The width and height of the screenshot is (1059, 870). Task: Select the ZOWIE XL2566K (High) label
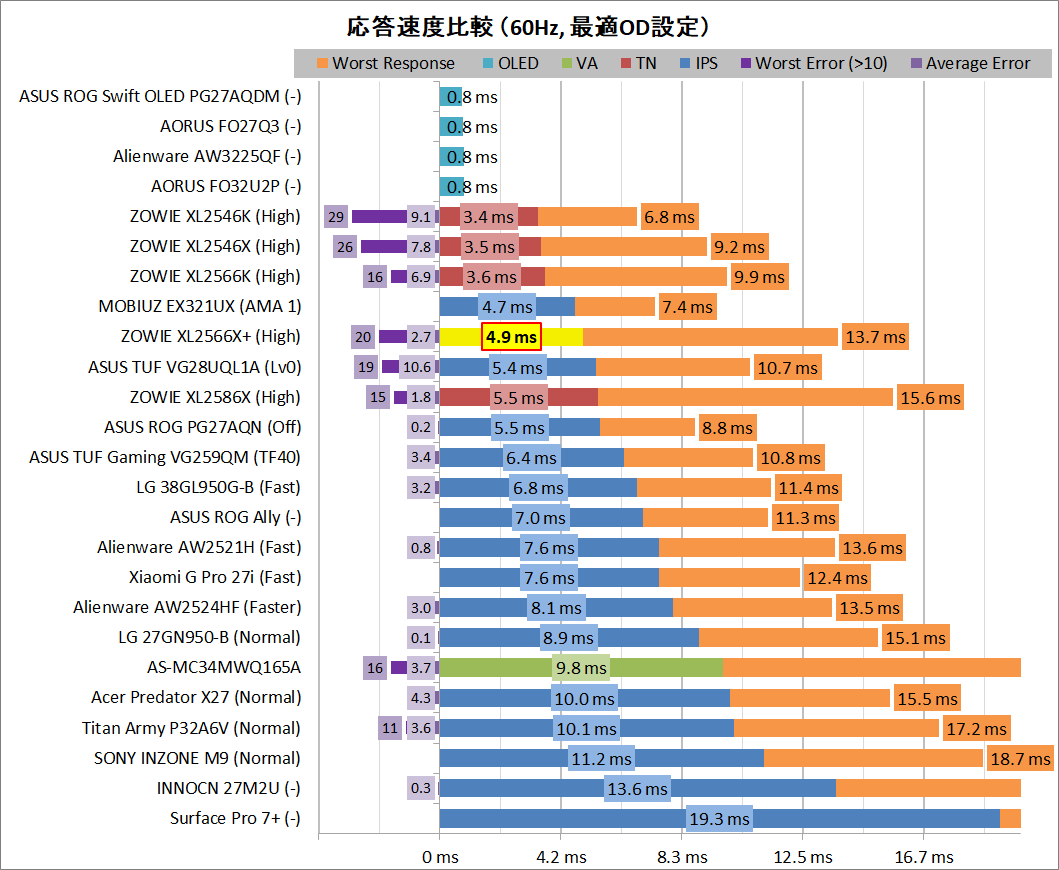coord(215,276)
